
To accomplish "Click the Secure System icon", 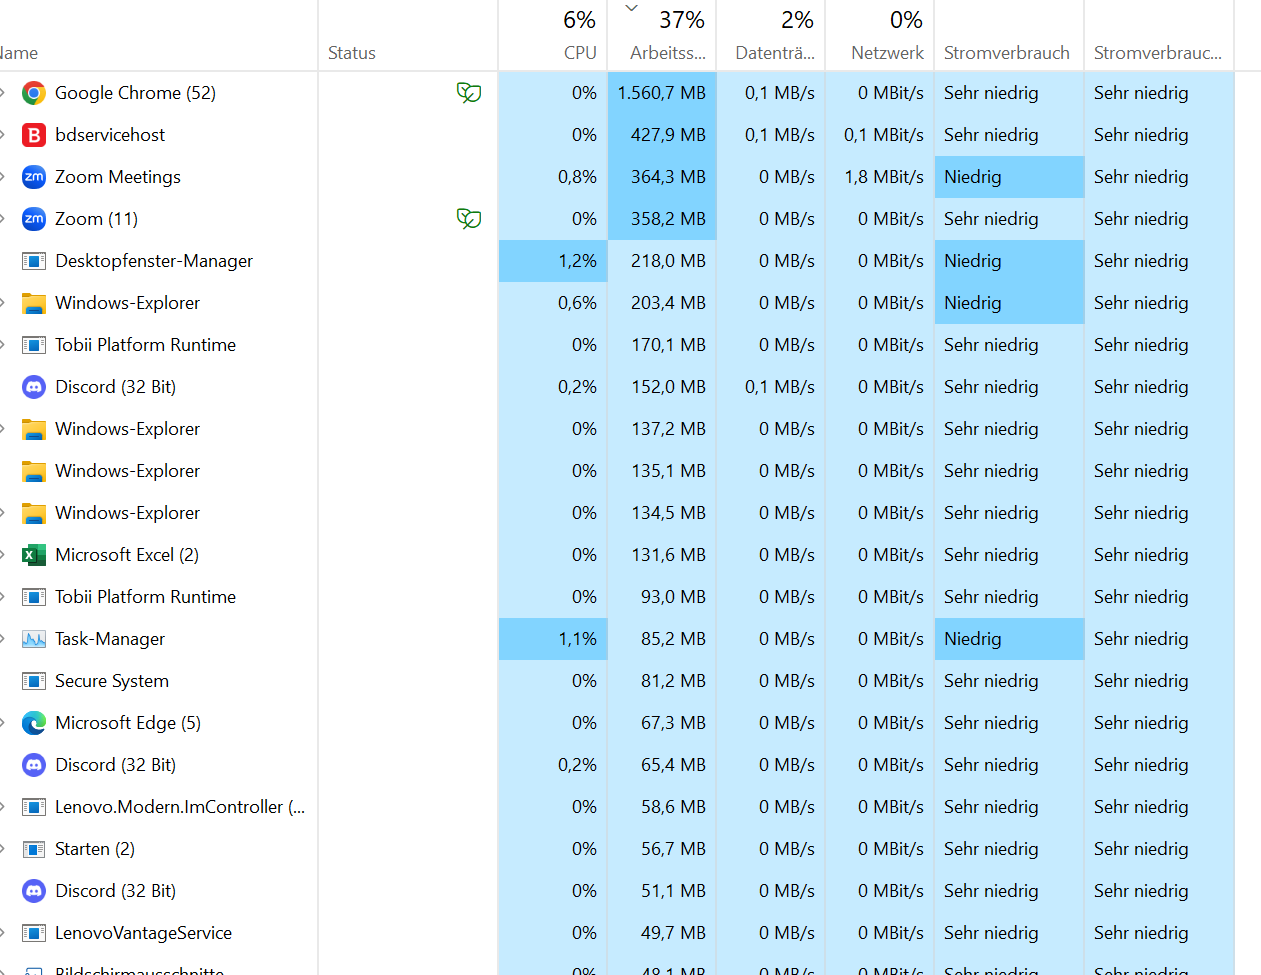I will click(34, 681).
